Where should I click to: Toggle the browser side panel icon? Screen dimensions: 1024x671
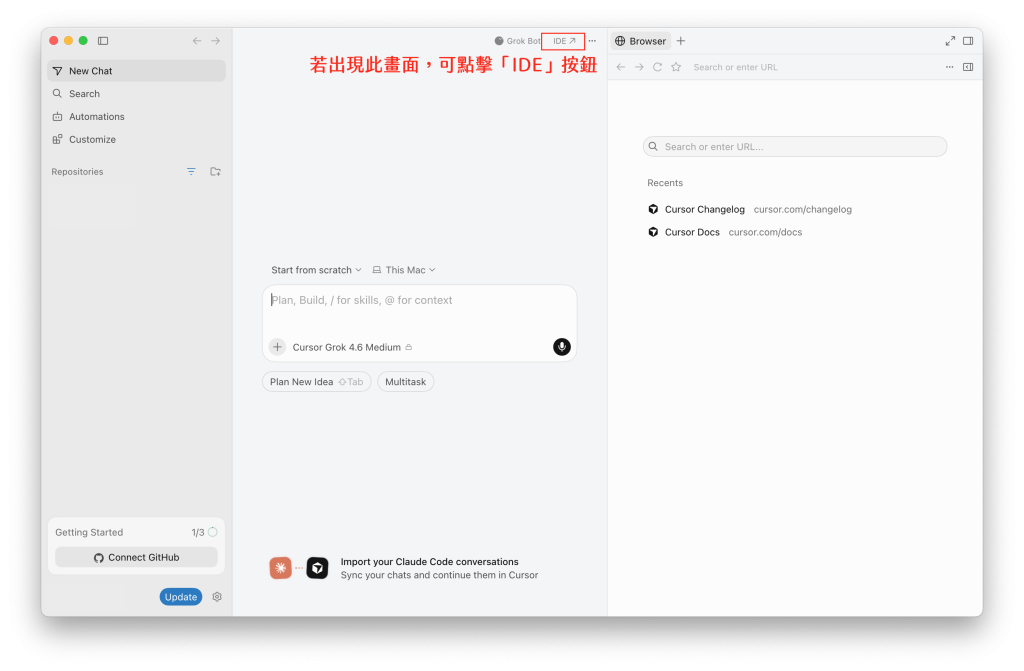(968, 67)
